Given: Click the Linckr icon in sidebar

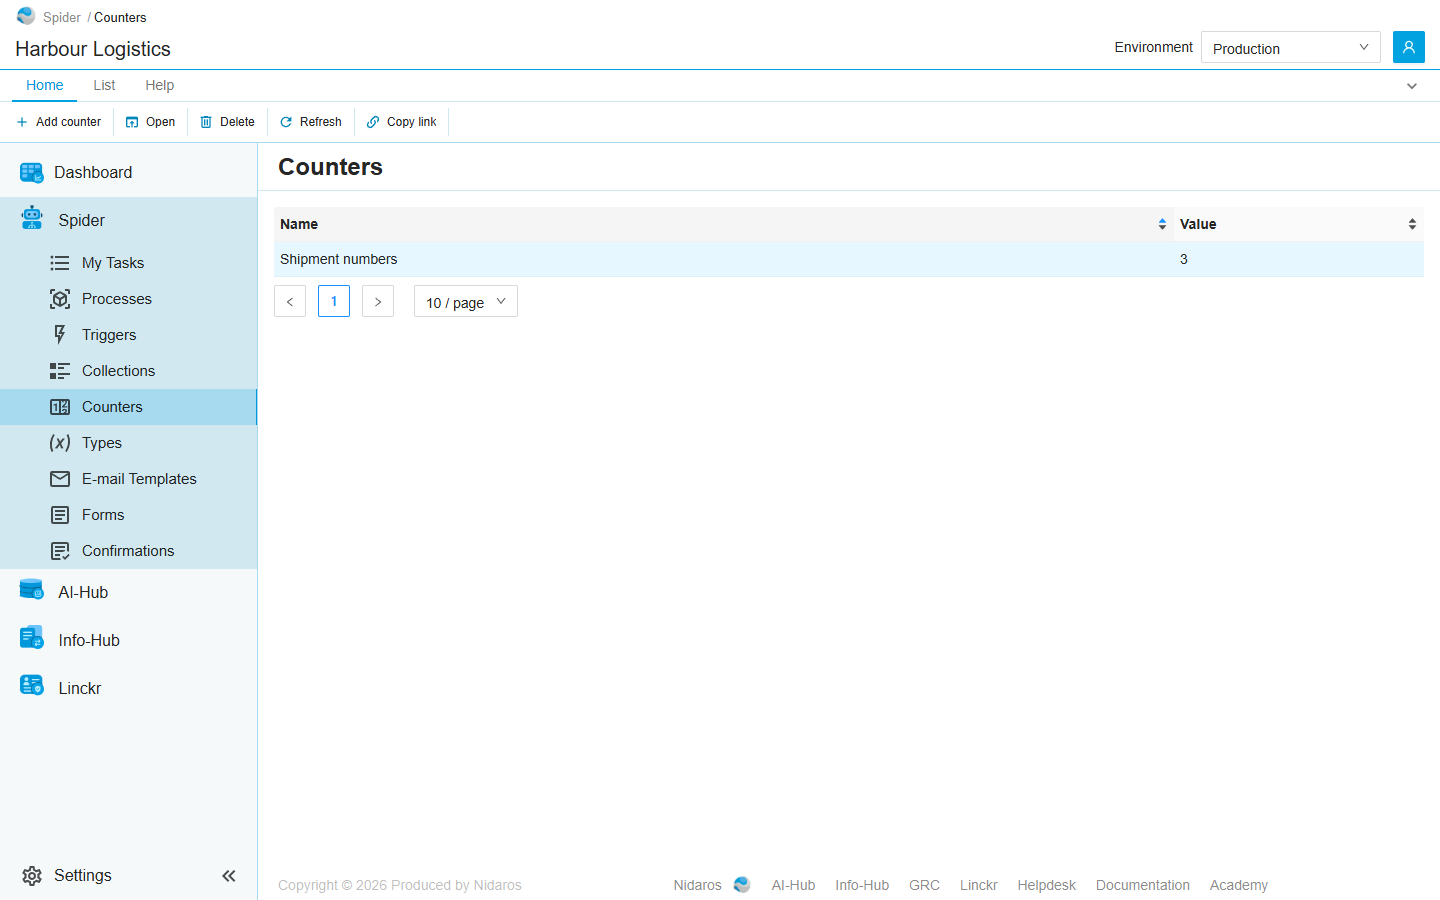Looking at the screenshot, I should [32, 685].
